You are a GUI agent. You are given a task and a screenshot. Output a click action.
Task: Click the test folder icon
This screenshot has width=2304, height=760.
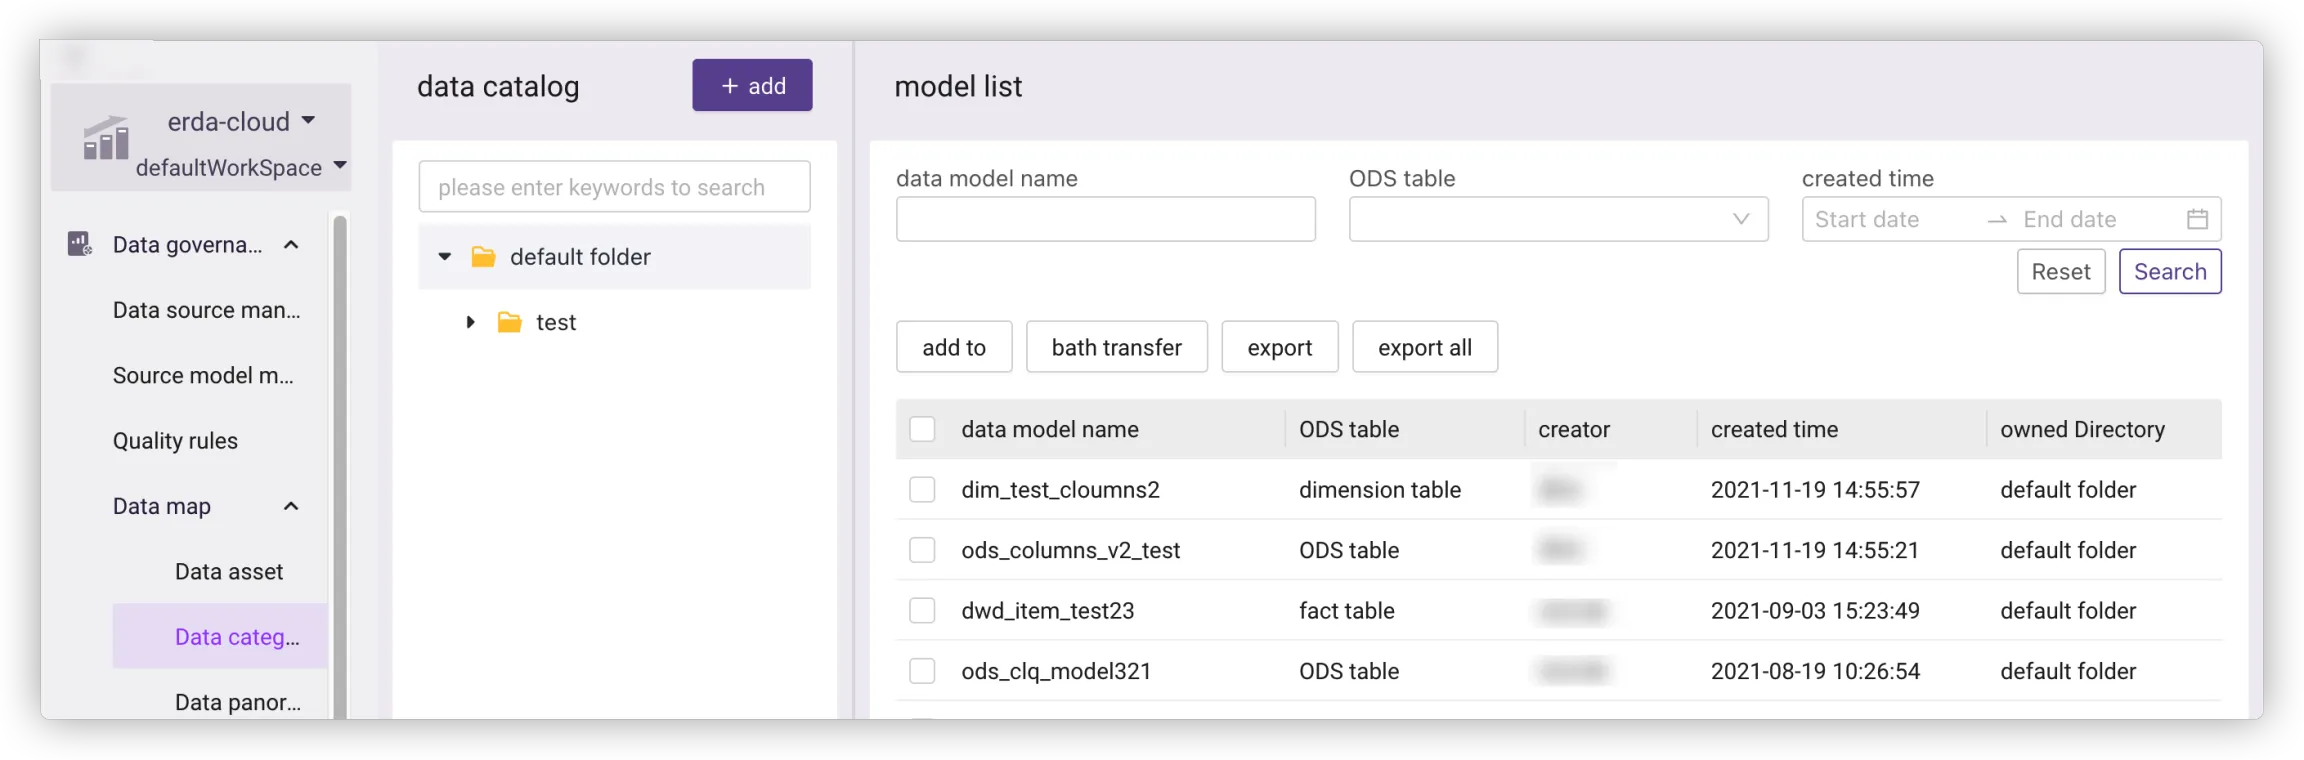tap(509, 322)
